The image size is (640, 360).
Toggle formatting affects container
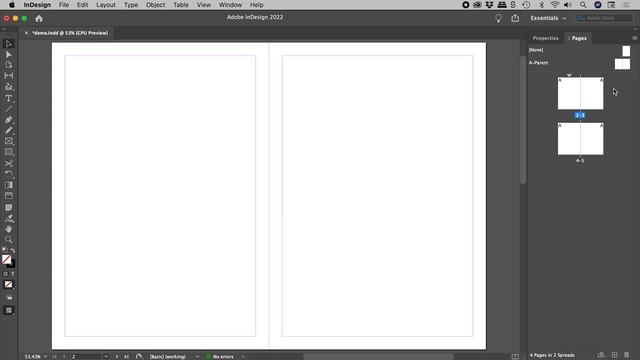[x=6, y=274]
